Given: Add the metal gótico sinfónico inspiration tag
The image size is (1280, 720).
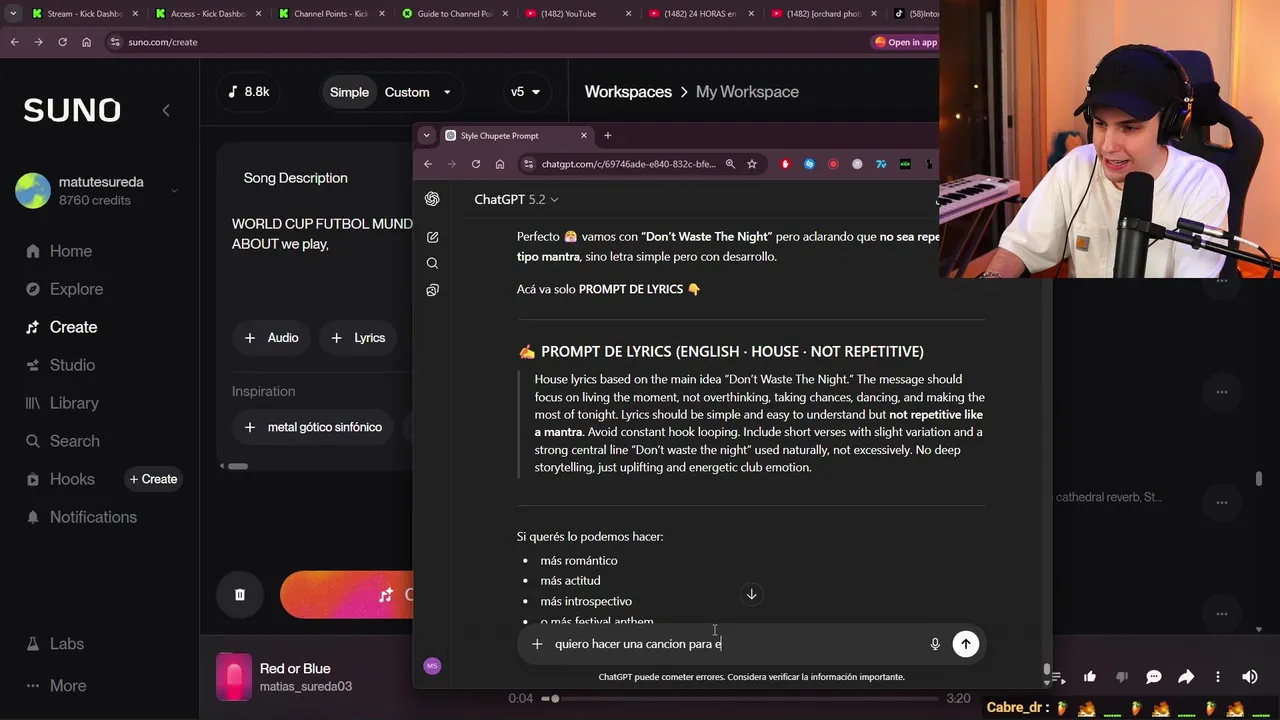Looking at the screenshot, I should [x=314, y=427].
